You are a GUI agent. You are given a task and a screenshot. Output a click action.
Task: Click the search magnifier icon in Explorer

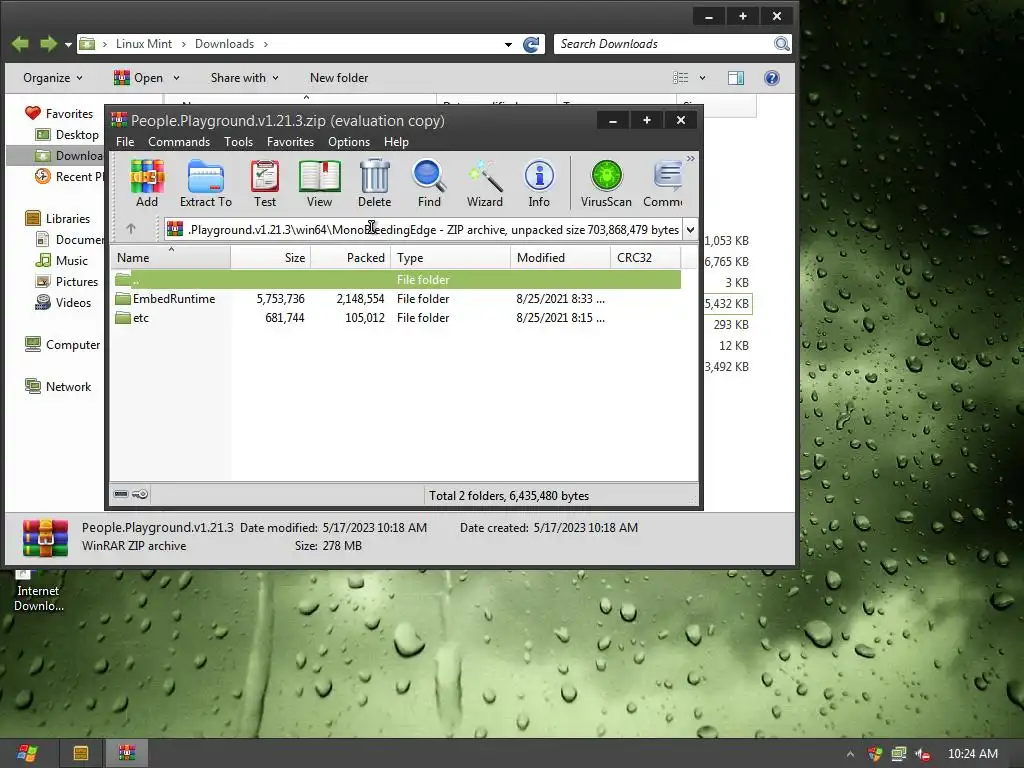tap(782, 44)
